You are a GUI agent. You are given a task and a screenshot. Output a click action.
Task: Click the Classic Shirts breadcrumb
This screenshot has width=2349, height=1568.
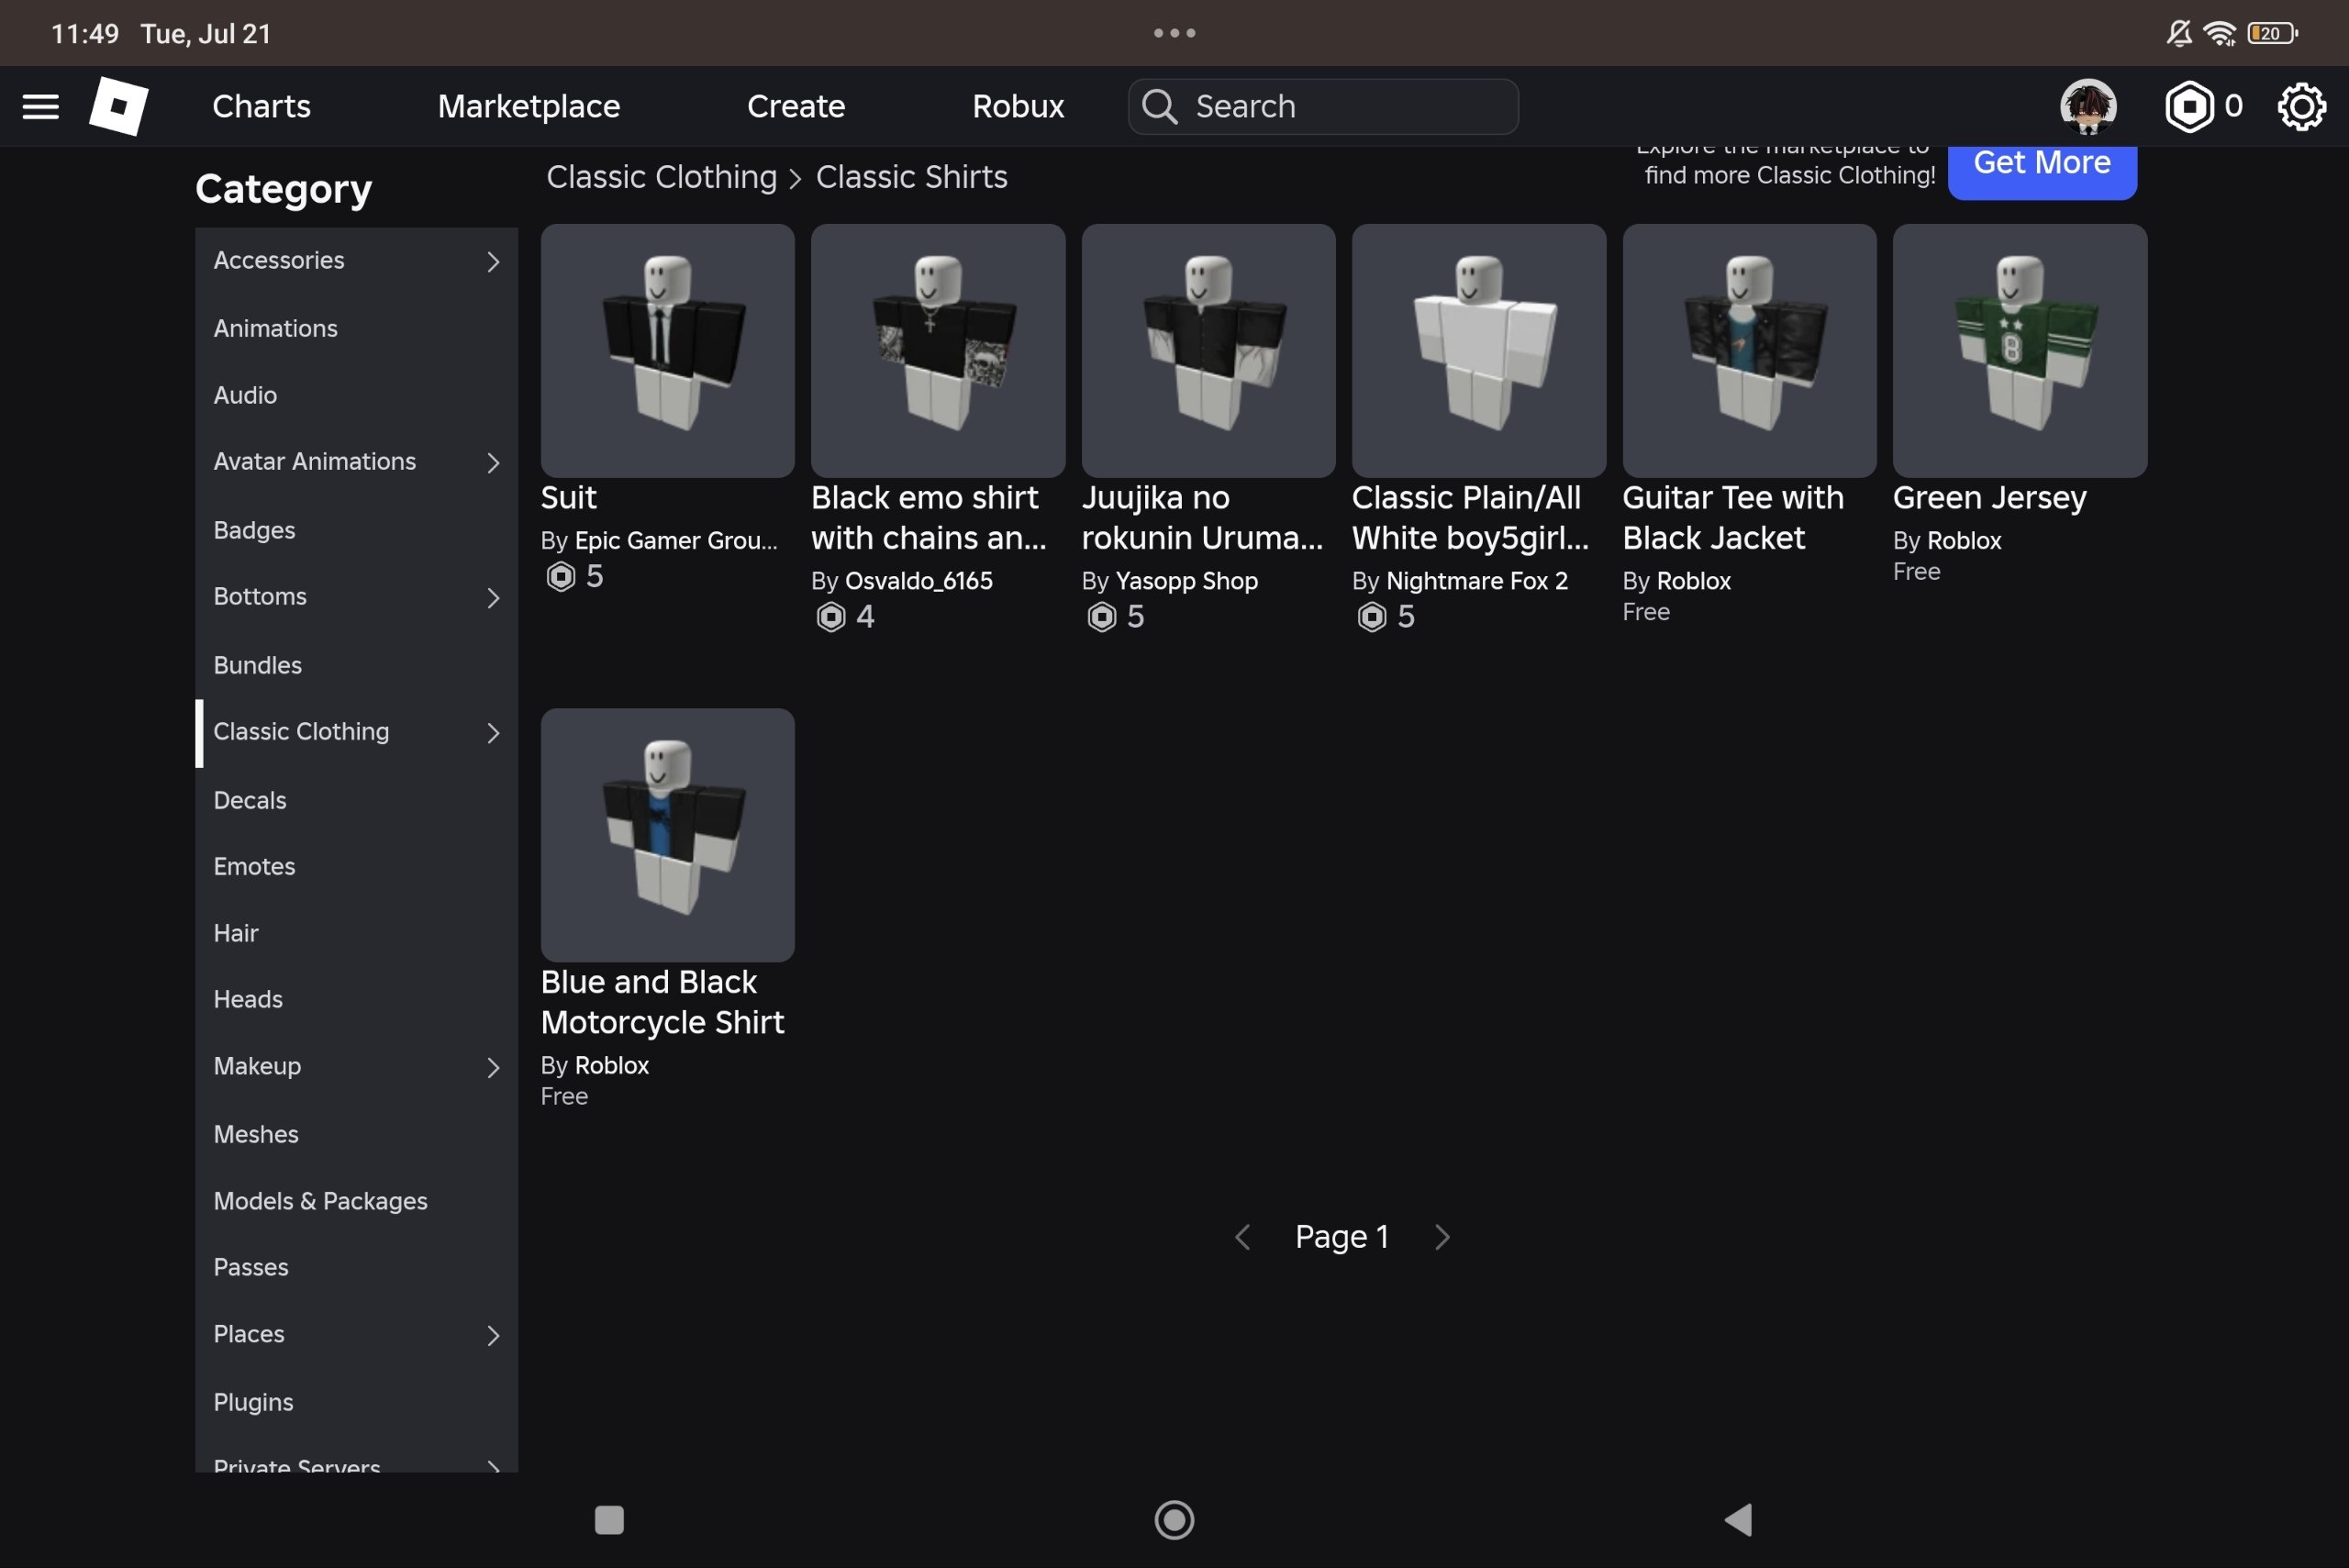click(911, 177)
